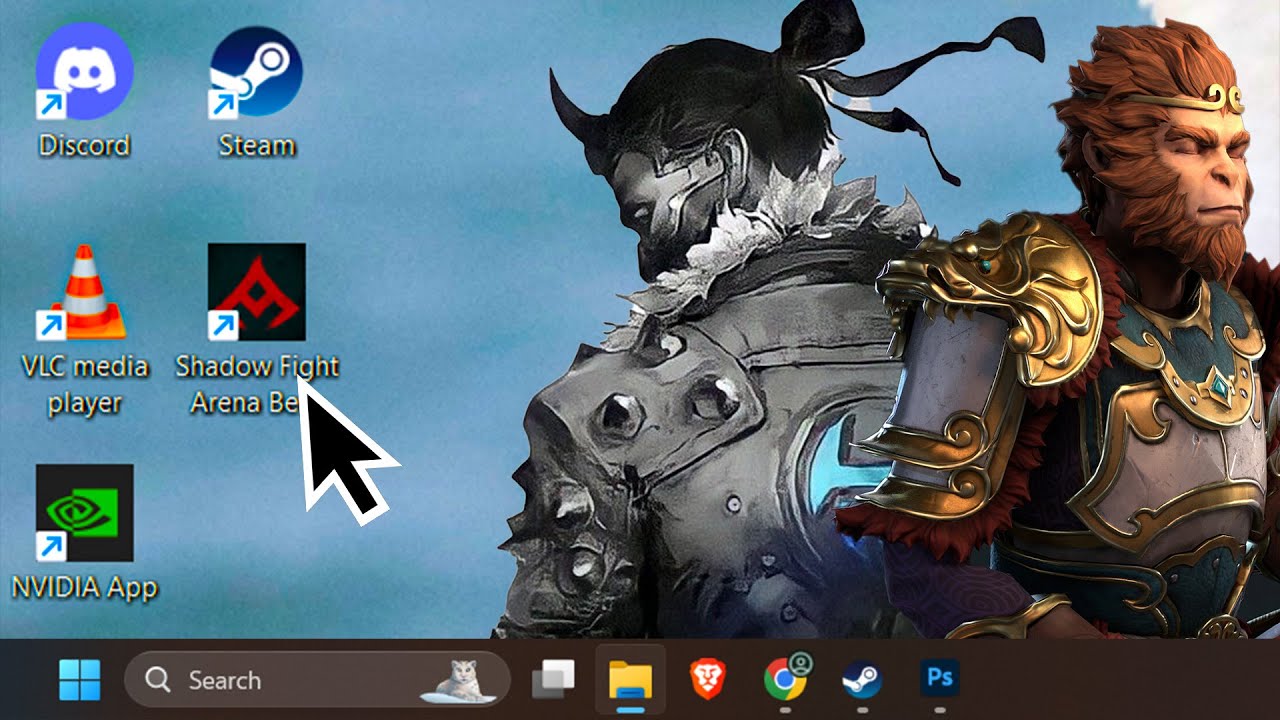Open the Windows Start menu
This screenshot has height=720, width=1280.
[79, 681]
